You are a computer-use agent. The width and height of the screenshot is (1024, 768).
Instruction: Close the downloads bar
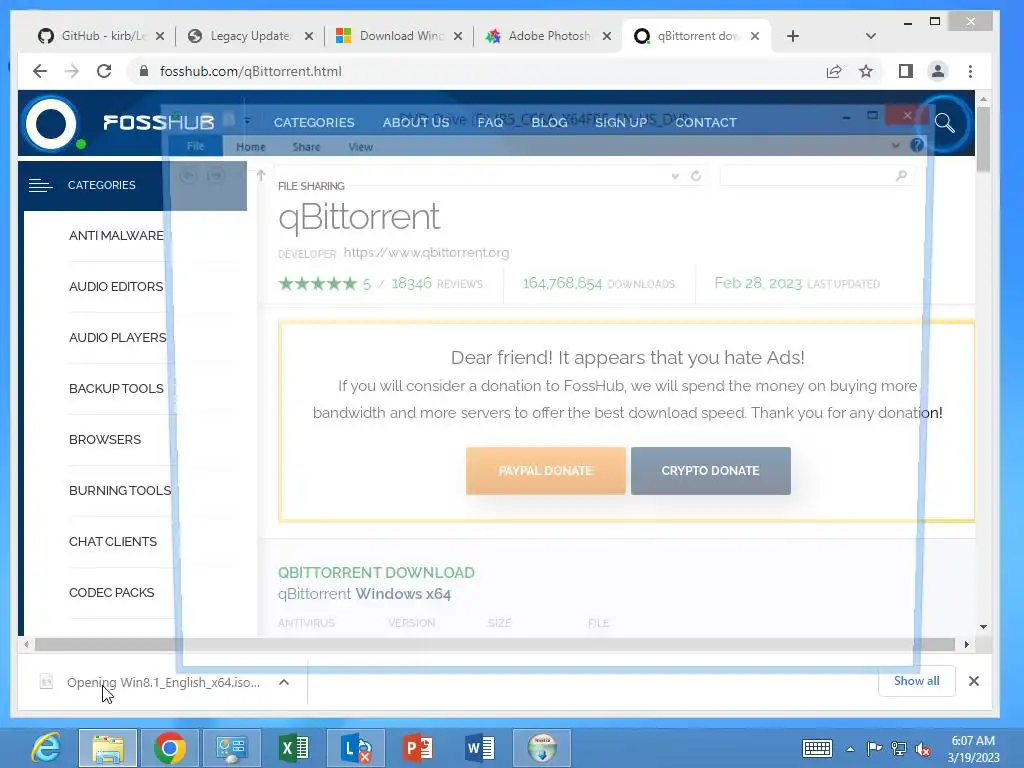click(x=974, y=681)
